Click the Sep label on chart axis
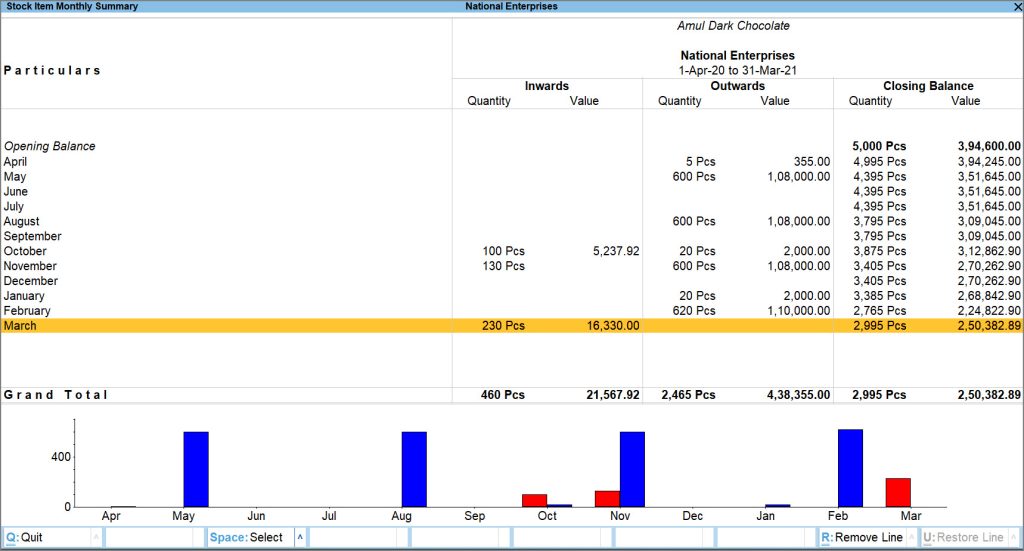The width and height of the screenshot is (1024, 551). click(475, 516)
